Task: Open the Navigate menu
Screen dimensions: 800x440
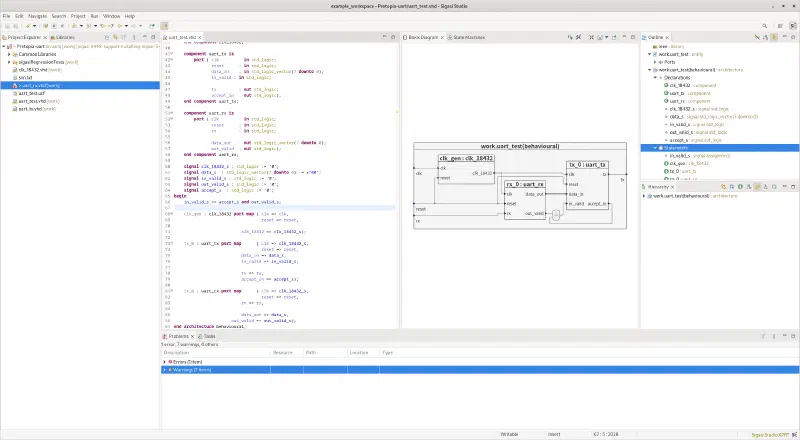Action: pyautogui.click(x=37, y=16)
